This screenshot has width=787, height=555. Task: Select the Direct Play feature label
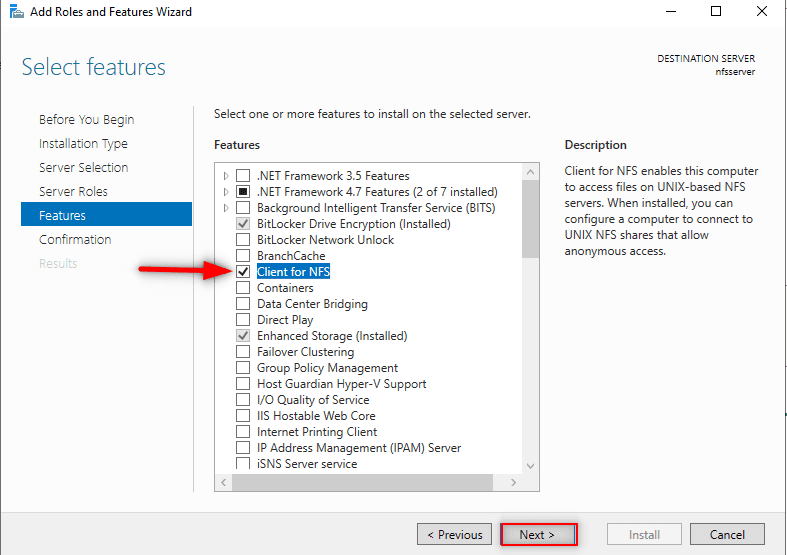(285, 320)
